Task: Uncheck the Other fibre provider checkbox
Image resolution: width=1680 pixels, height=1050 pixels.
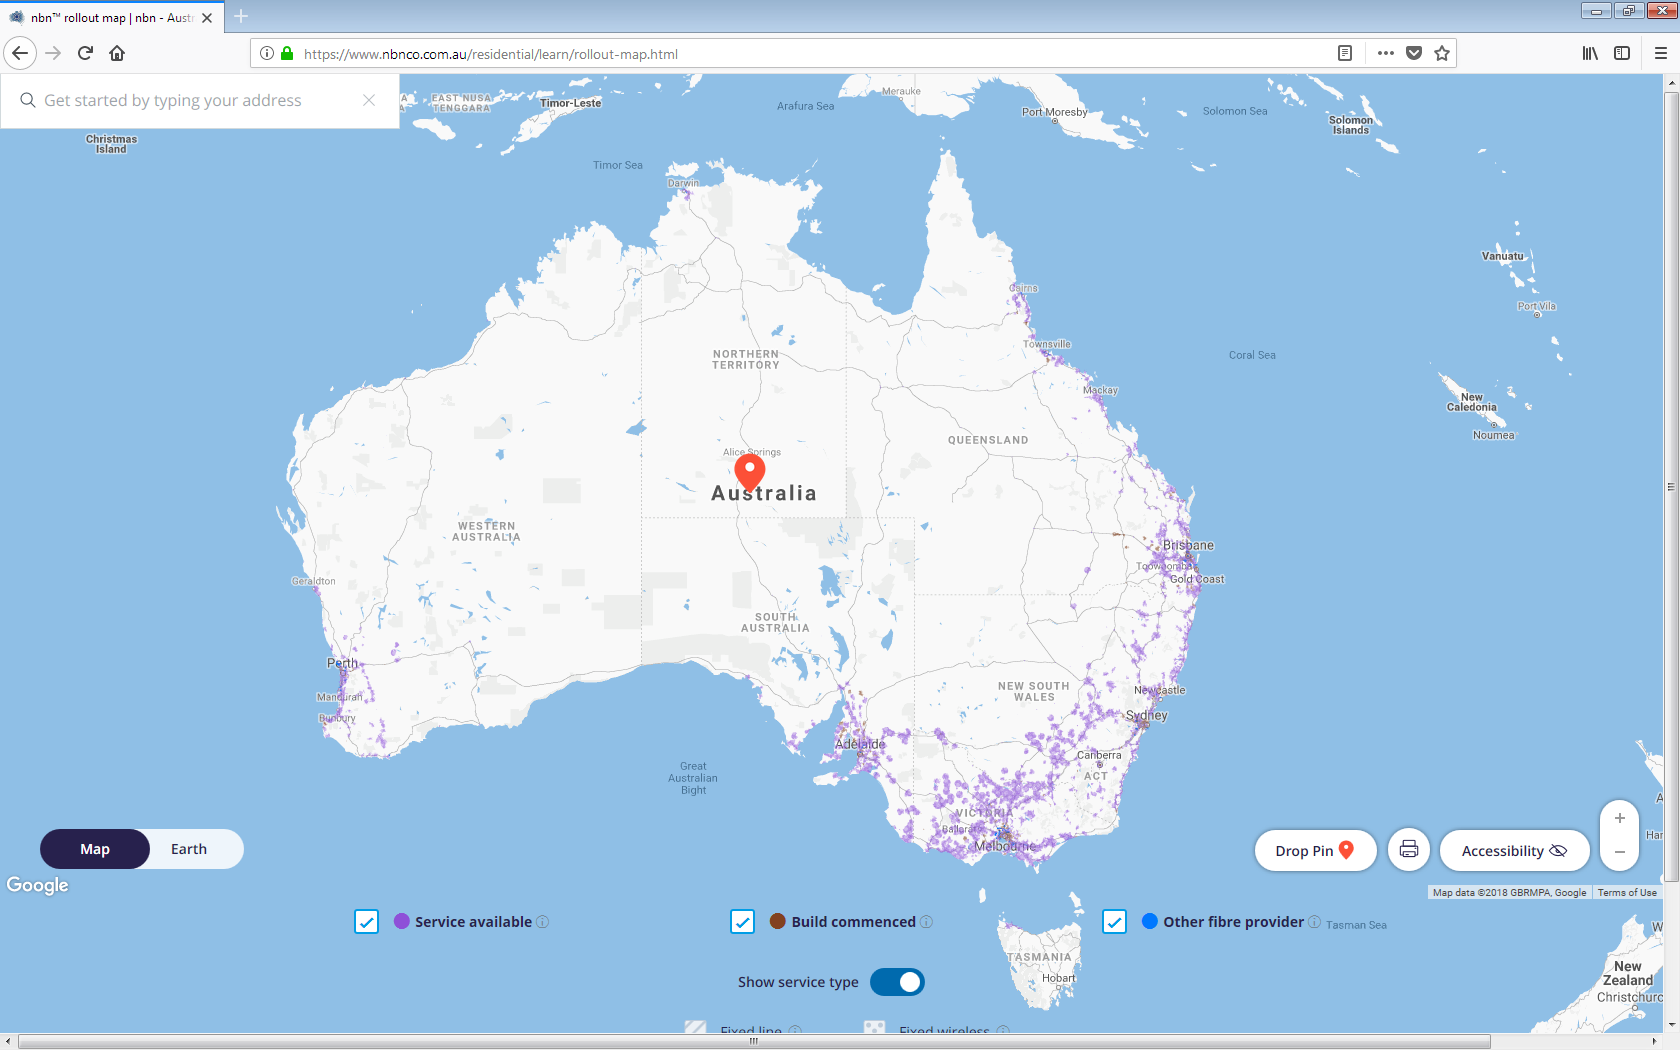Action: pyautogui.click(x=1114, y=922)
